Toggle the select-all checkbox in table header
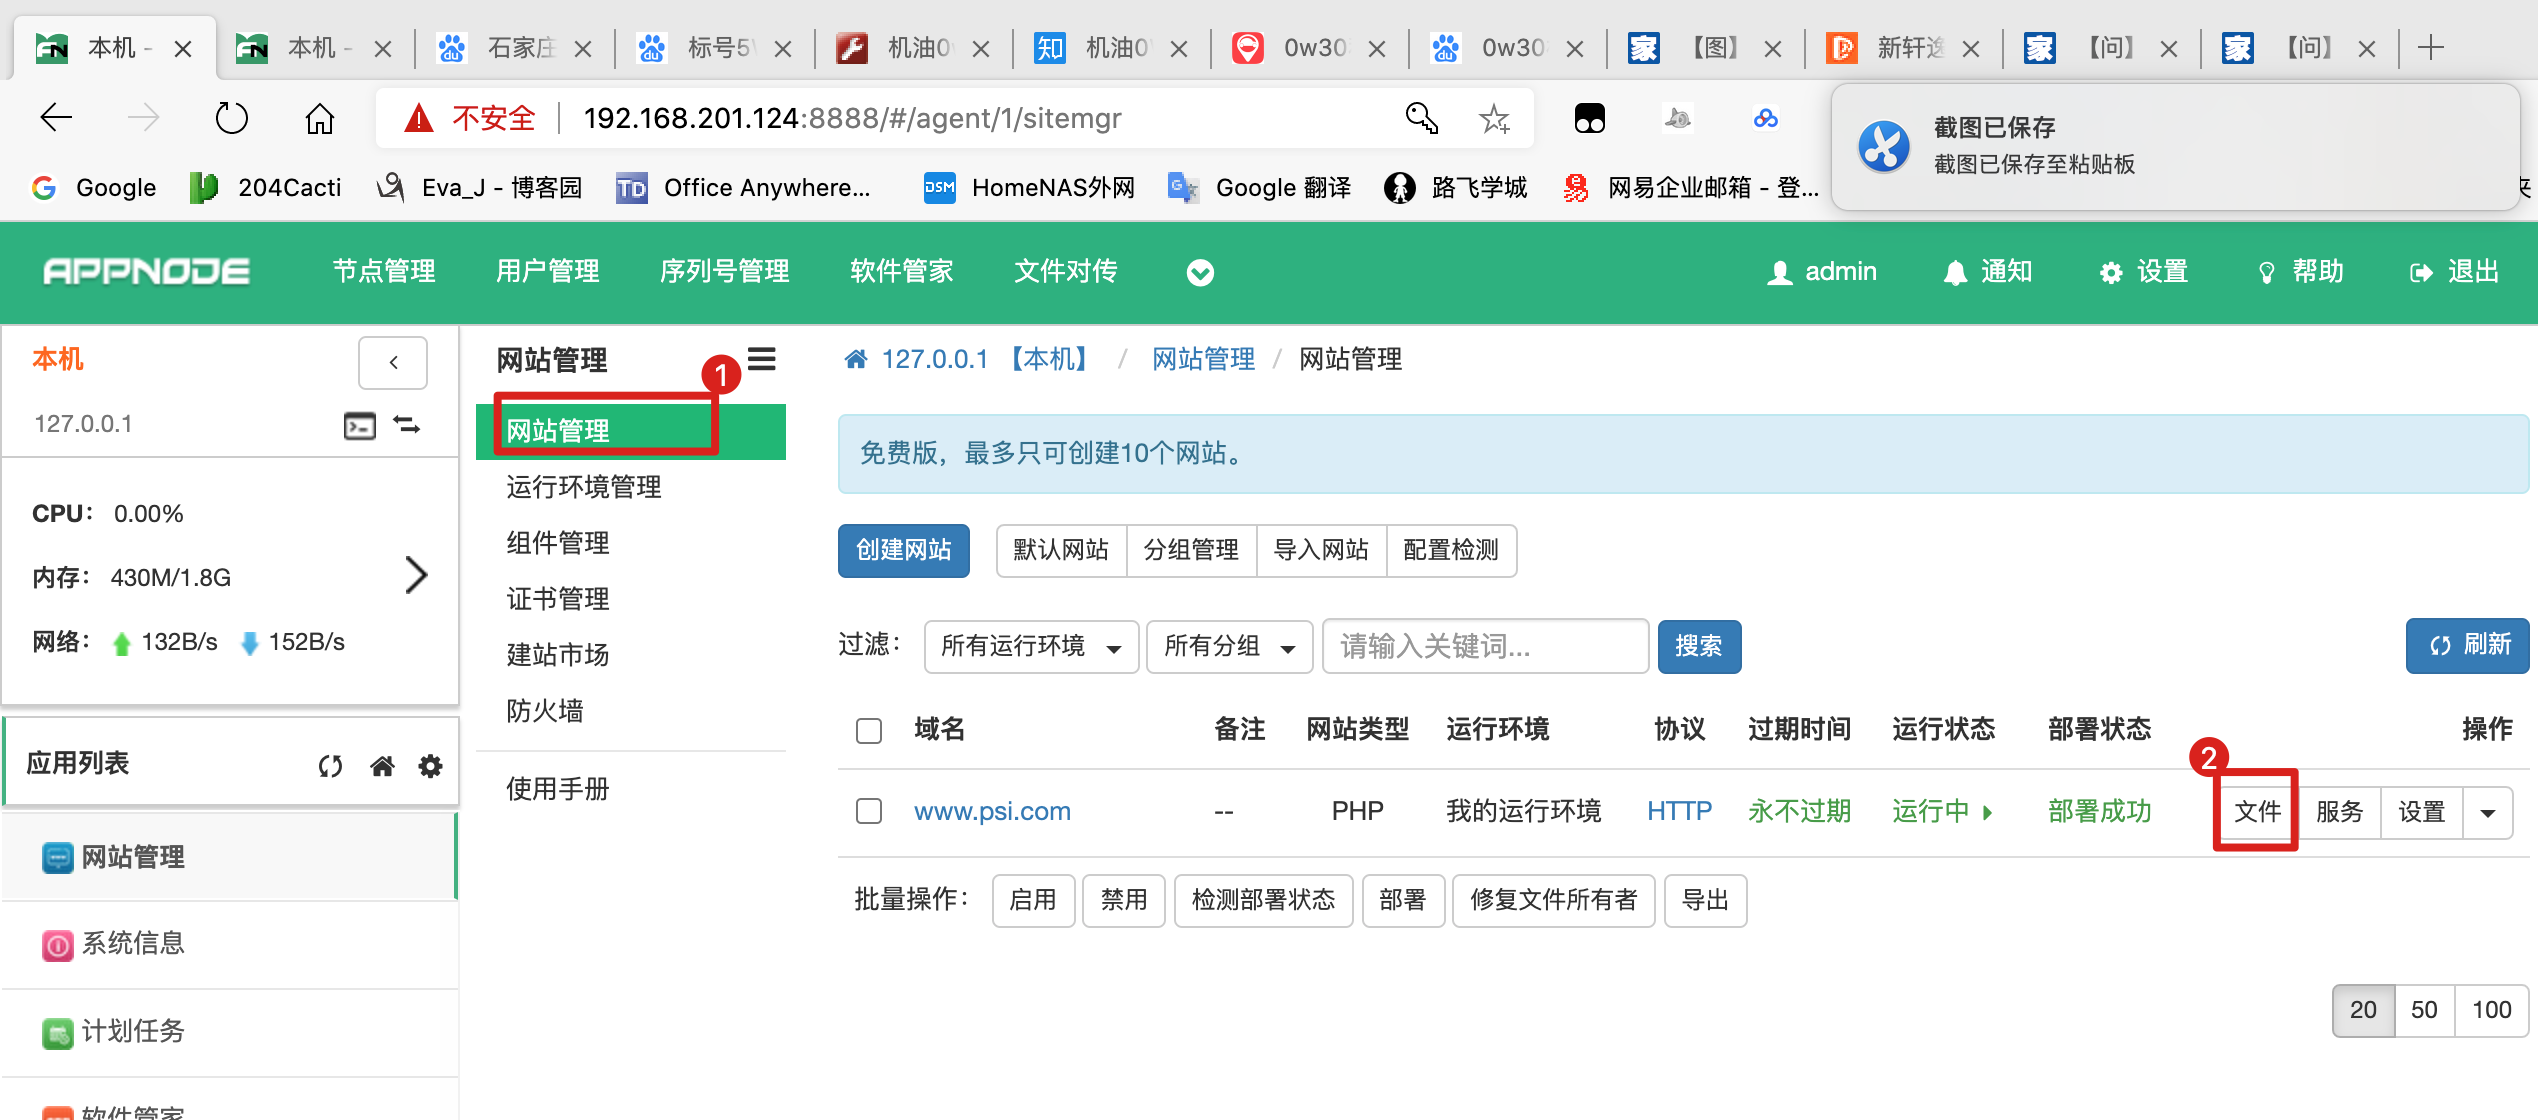 click(x=869, y=730)
